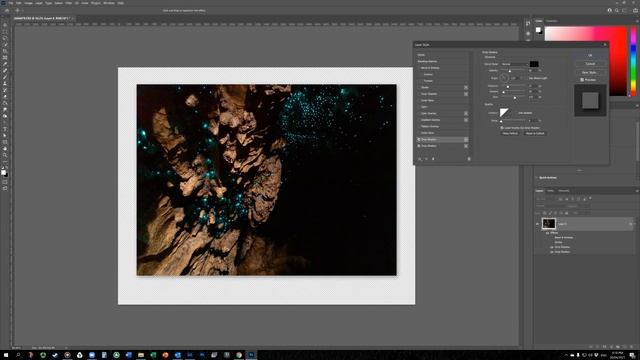
Task: Select the Pattern Overlay row in styles list
Action: coord(442,127)
